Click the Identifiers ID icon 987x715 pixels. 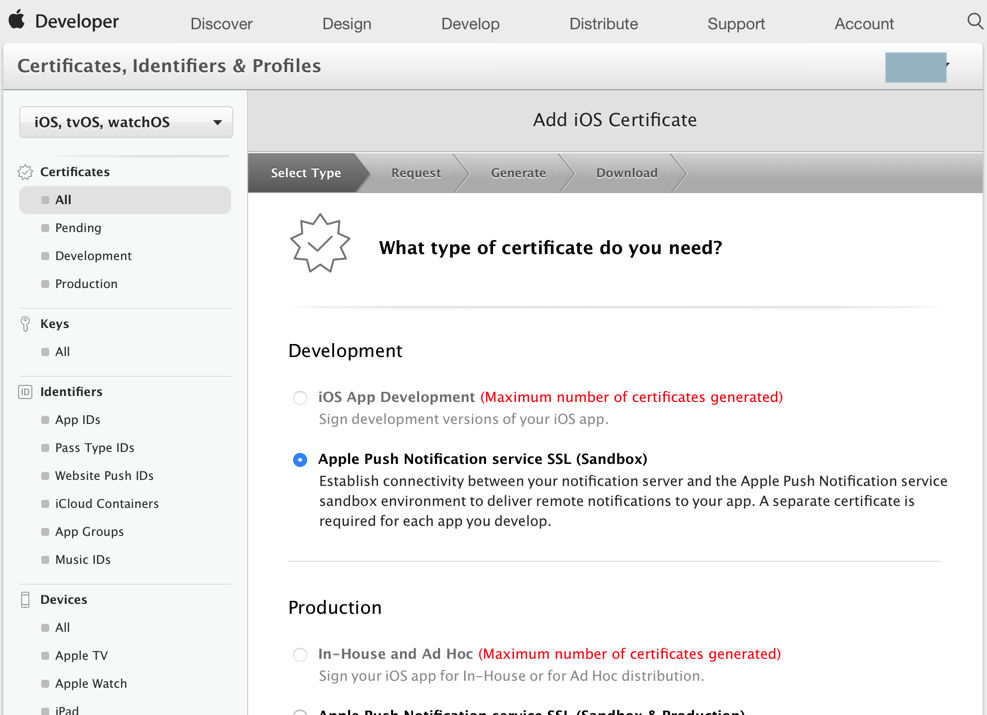(25, 392)
